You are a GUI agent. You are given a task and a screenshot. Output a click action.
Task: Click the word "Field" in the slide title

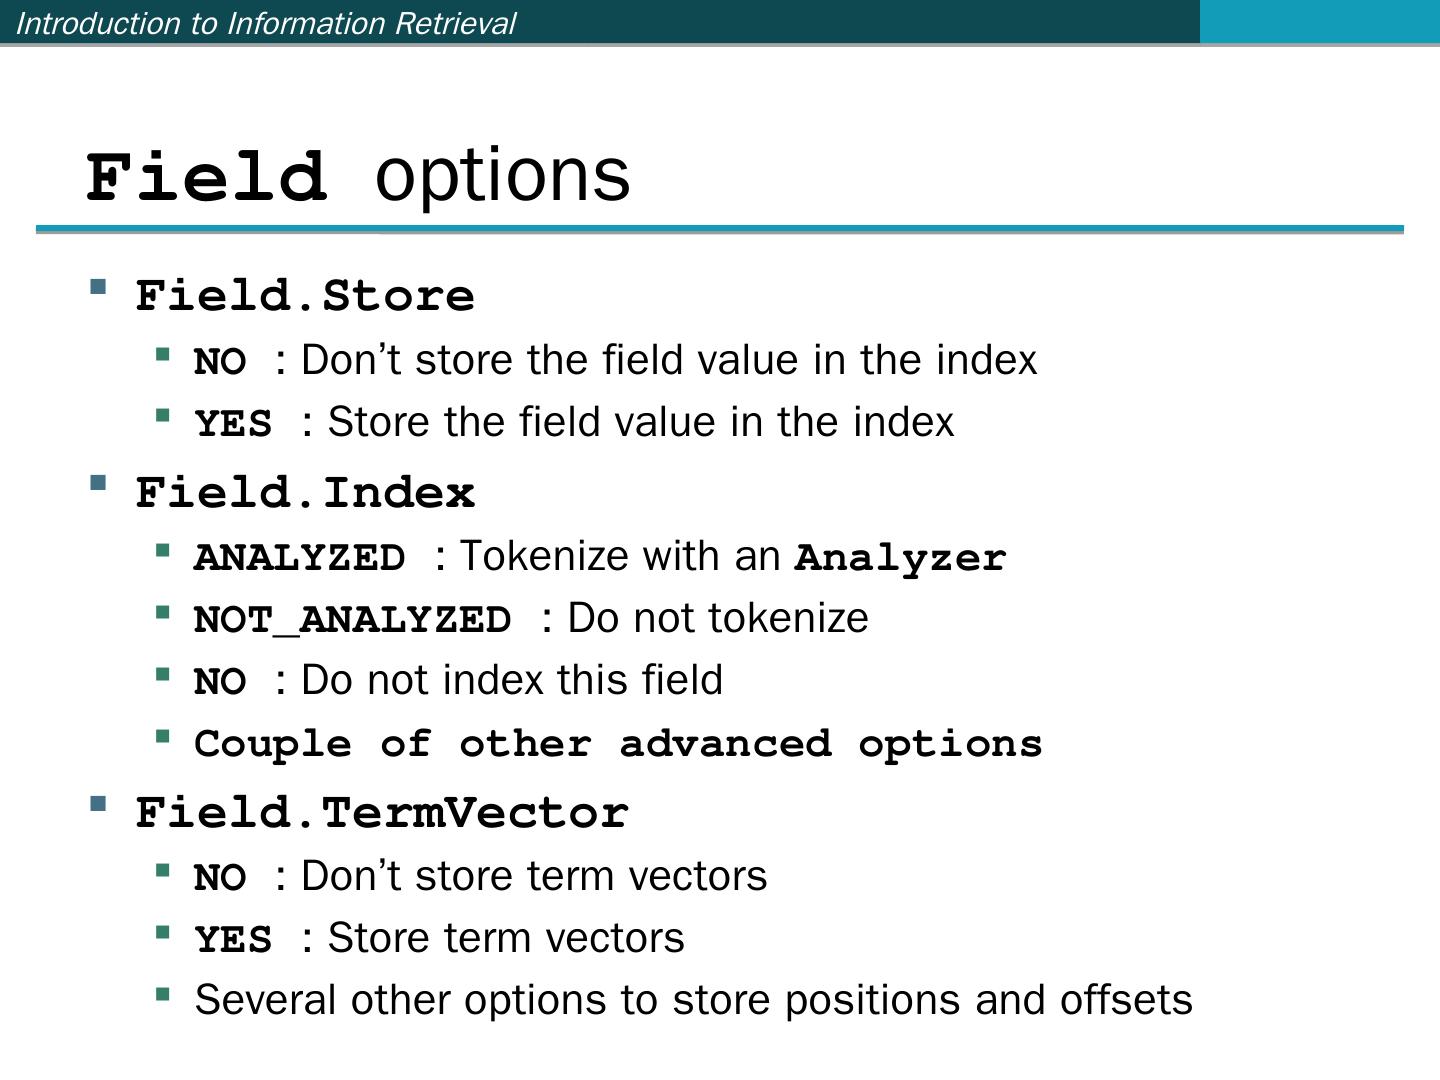point(207,177)
